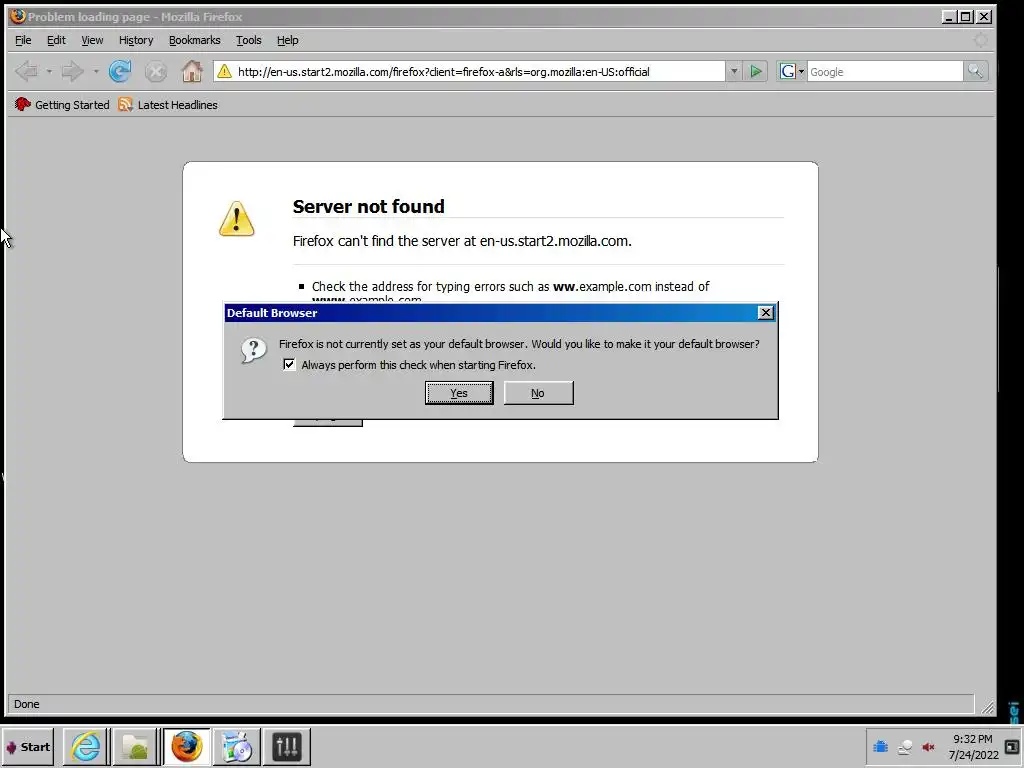Click the muted volume tray icon
This screenshot has height=768, width=1024.
point(928,747)
